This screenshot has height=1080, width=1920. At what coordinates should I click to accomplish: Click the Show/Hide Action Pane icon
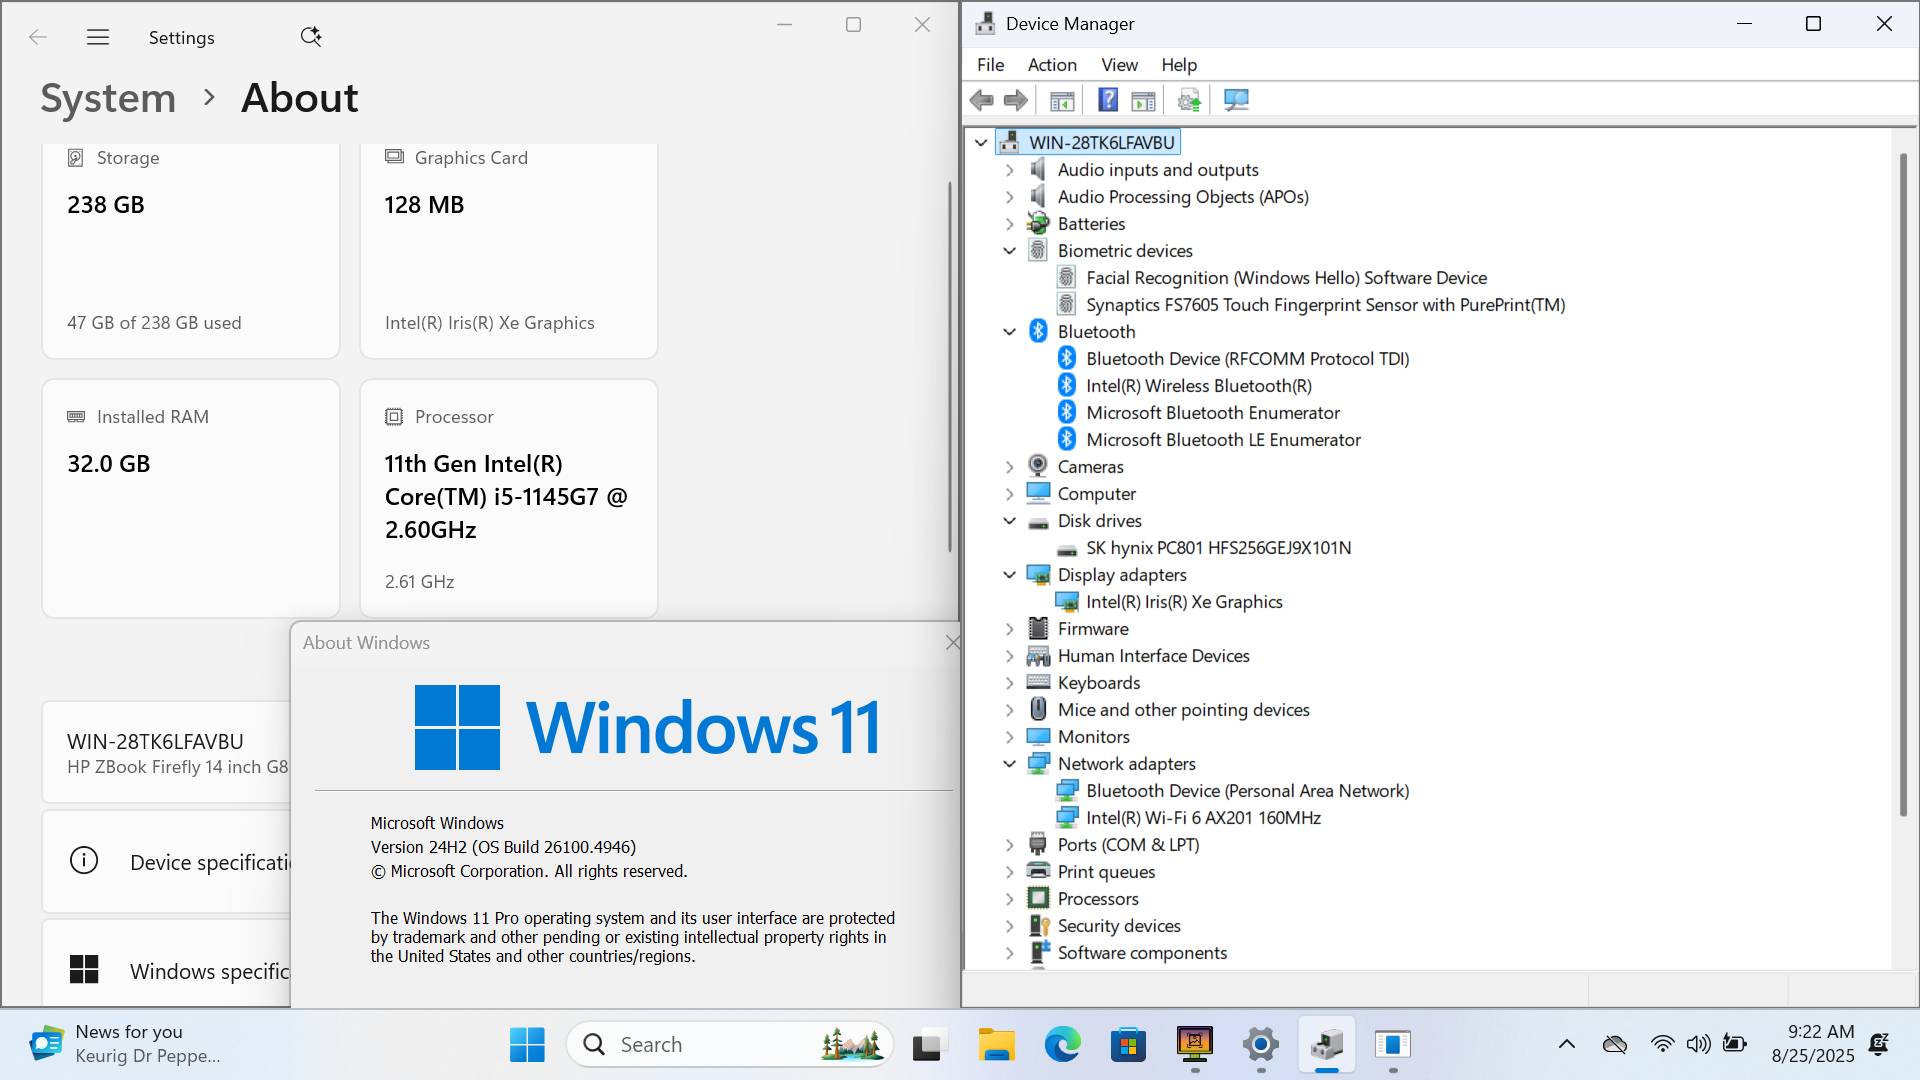point(1143,100)
